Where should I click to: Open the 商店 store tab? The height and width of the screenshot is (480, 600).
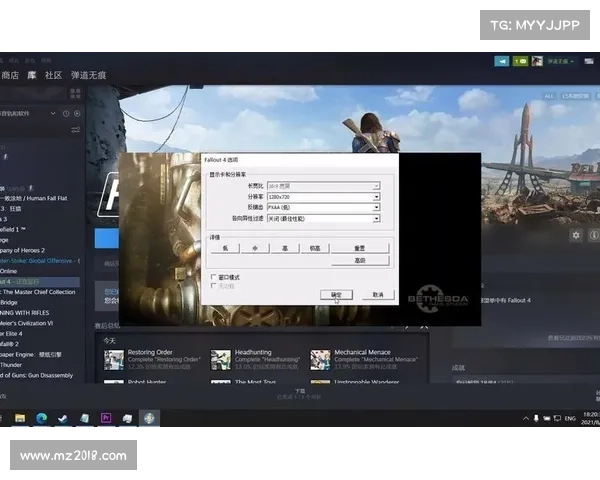coord(10,75)
